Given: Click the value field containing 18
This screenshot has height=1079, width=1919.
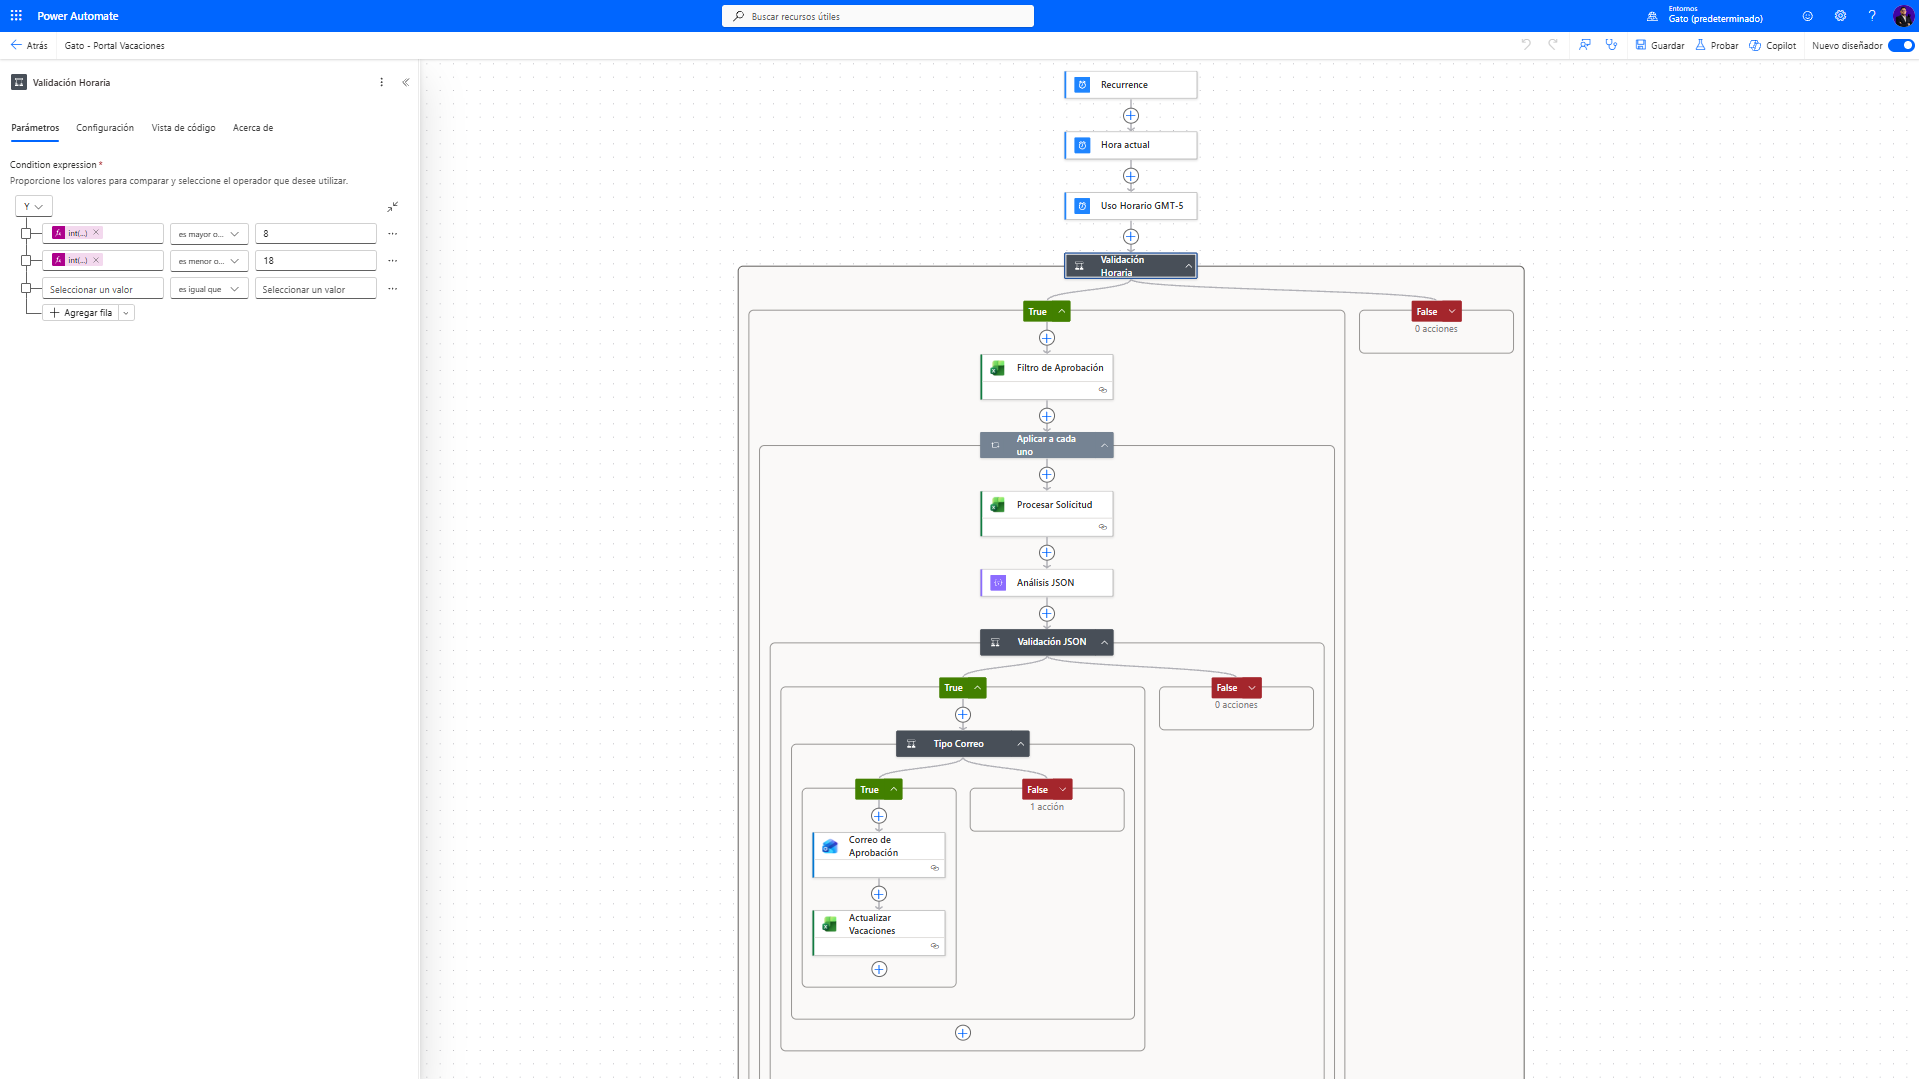Looking at the screenshot, I should pyautogui.click(x=316, y=261).
